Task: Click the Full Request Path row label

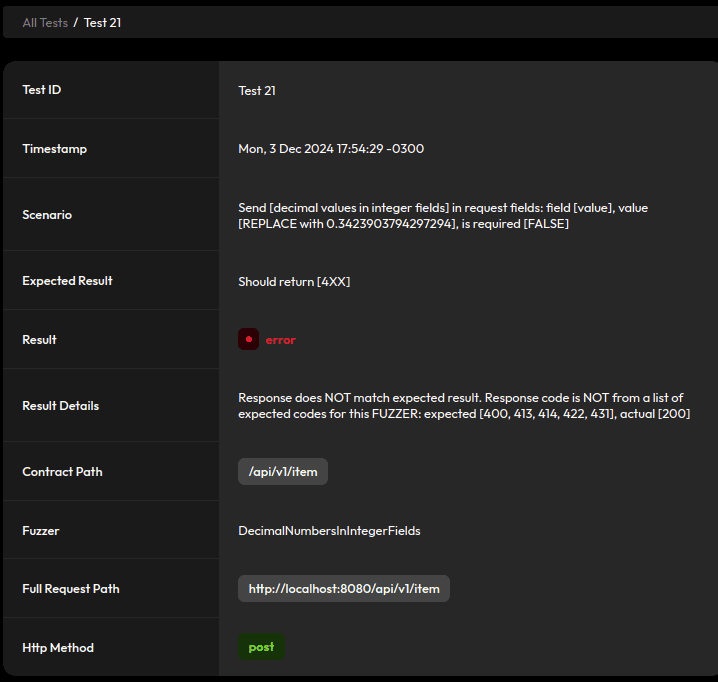Action: pyautogui.click(x=70, y=589)
